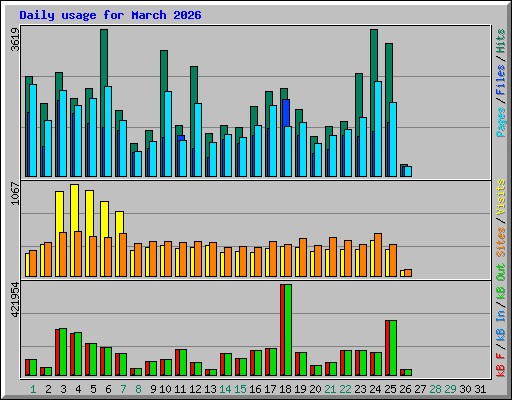Screen dimensions: 512x400
Task: Click the 421954 kB axis value
Action: coord(15,299)
